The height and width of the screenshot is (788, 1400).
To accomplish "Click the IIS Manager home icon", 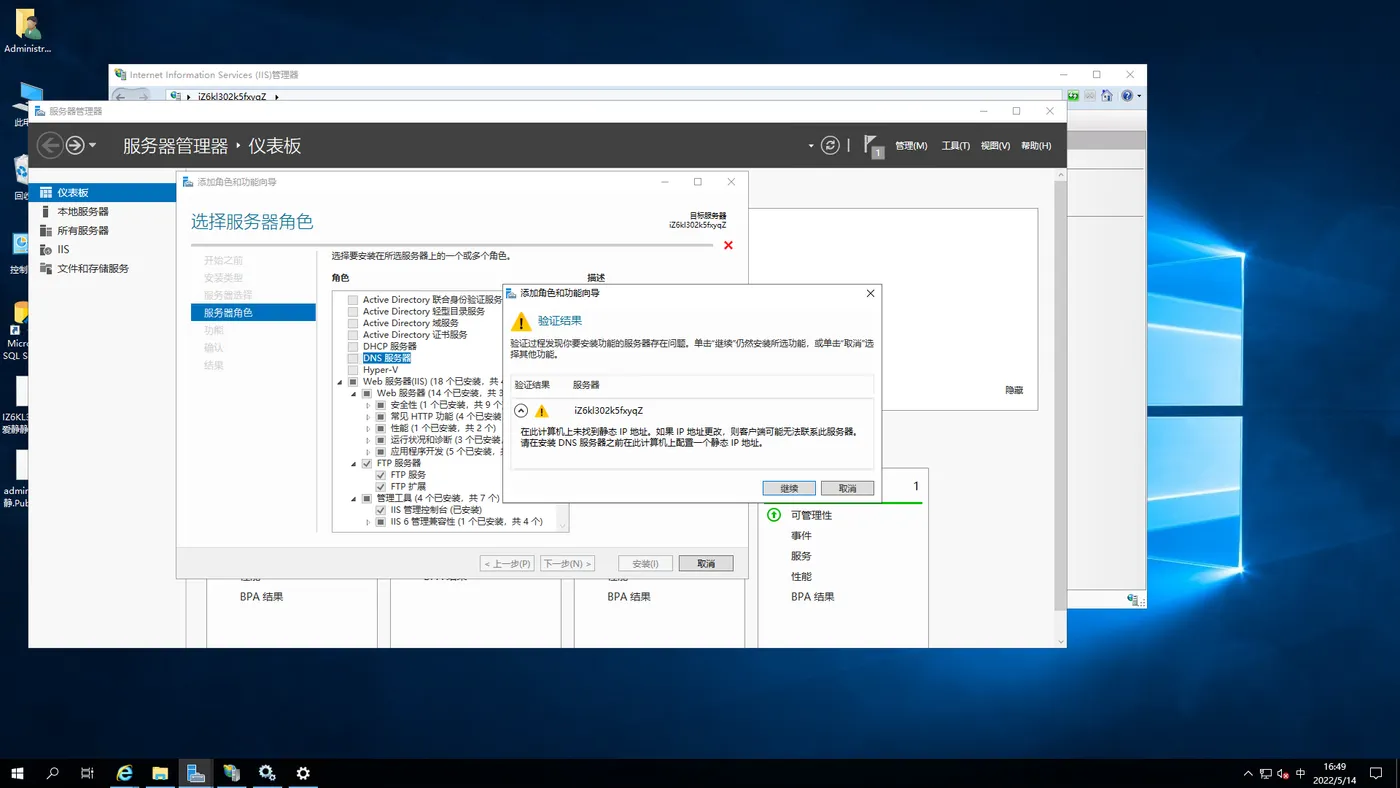I will (1107, 96).
